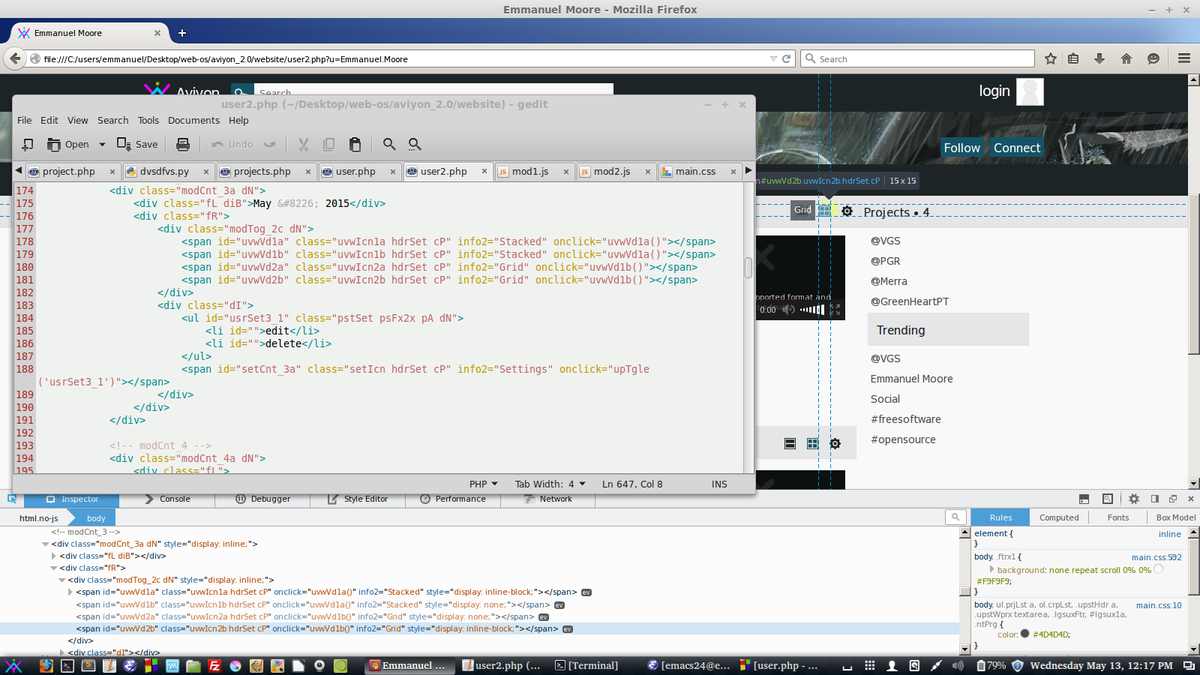Screen dimensions: 1200x675
Task: Toggle media player fullscreen icon
Action: click(x=836, y=310)
